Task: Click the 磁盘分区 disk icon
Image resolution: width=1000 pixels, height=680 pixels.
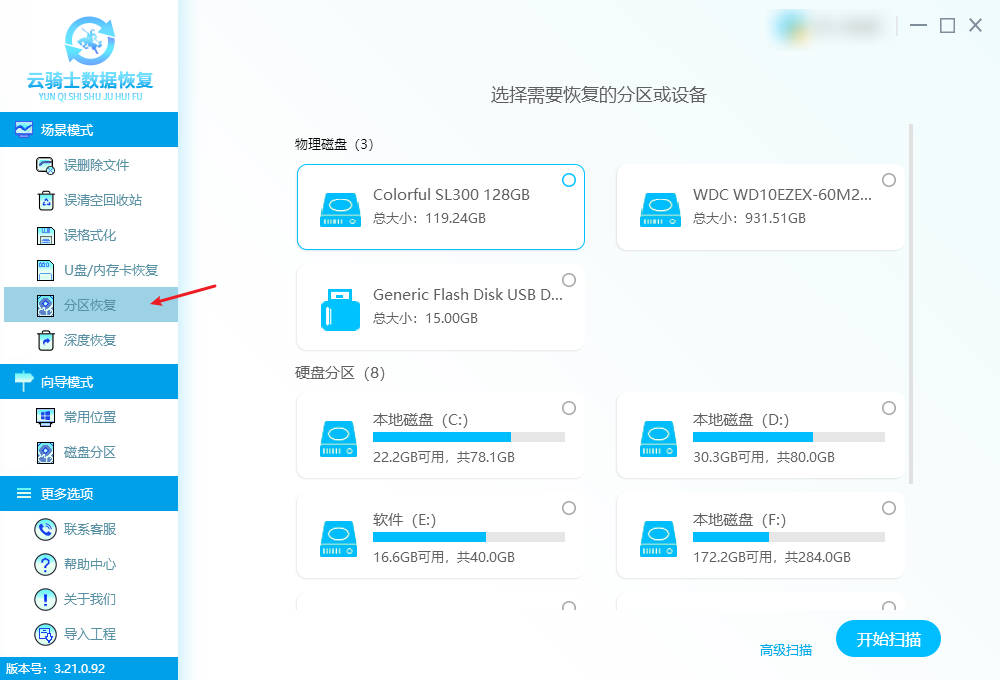Action: coord(45,452)
